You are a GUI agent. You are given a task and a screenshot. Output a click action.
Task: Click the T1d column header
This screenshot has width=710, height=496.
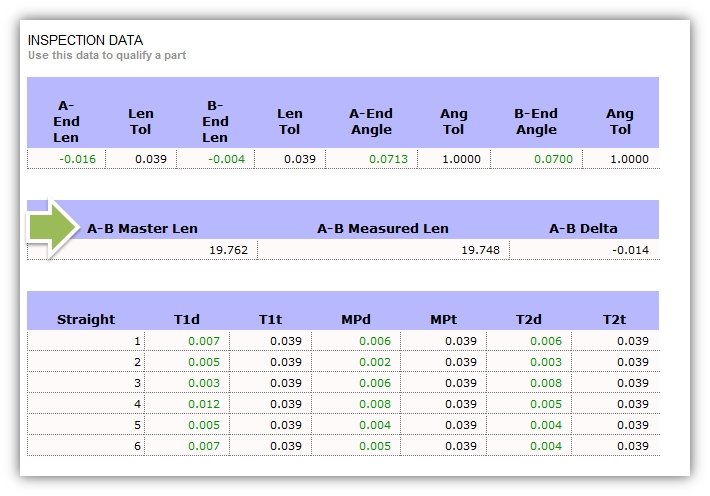pos(187,320)
